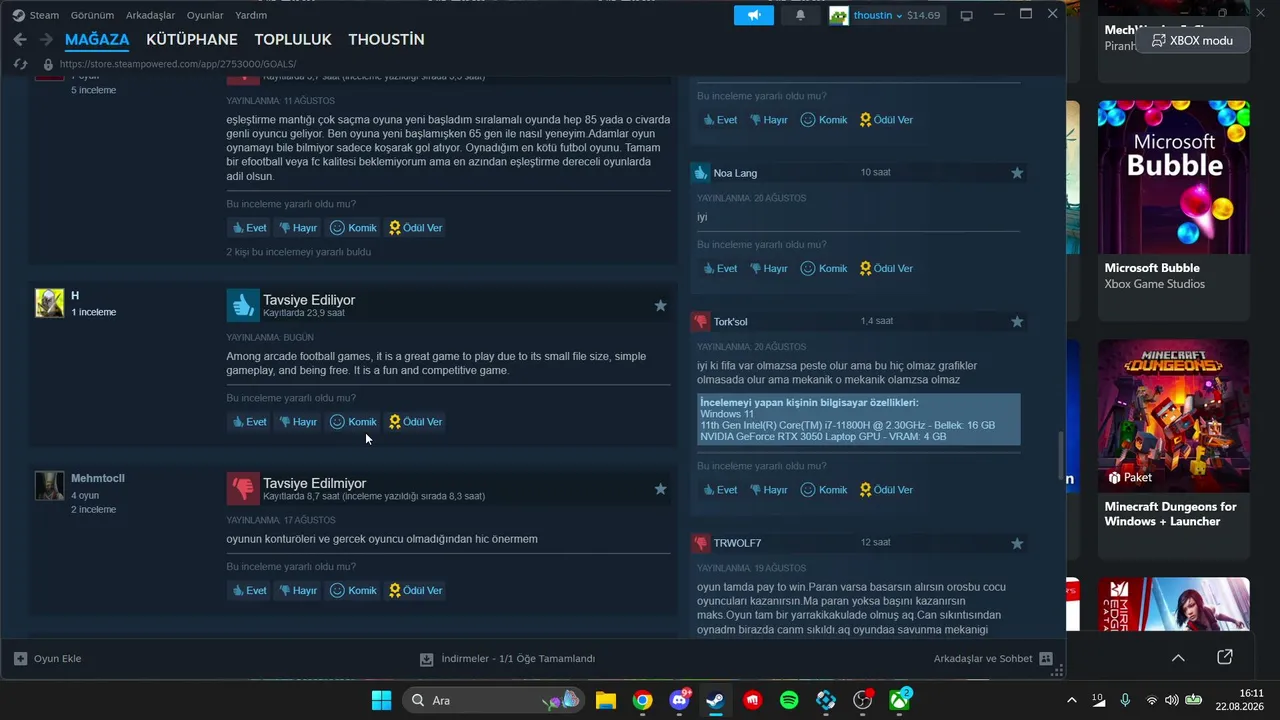The height and width of the screenshot is (720, 1280).
Task: Mark Noa Lang's review as Komik
Action: pos(824,269)
